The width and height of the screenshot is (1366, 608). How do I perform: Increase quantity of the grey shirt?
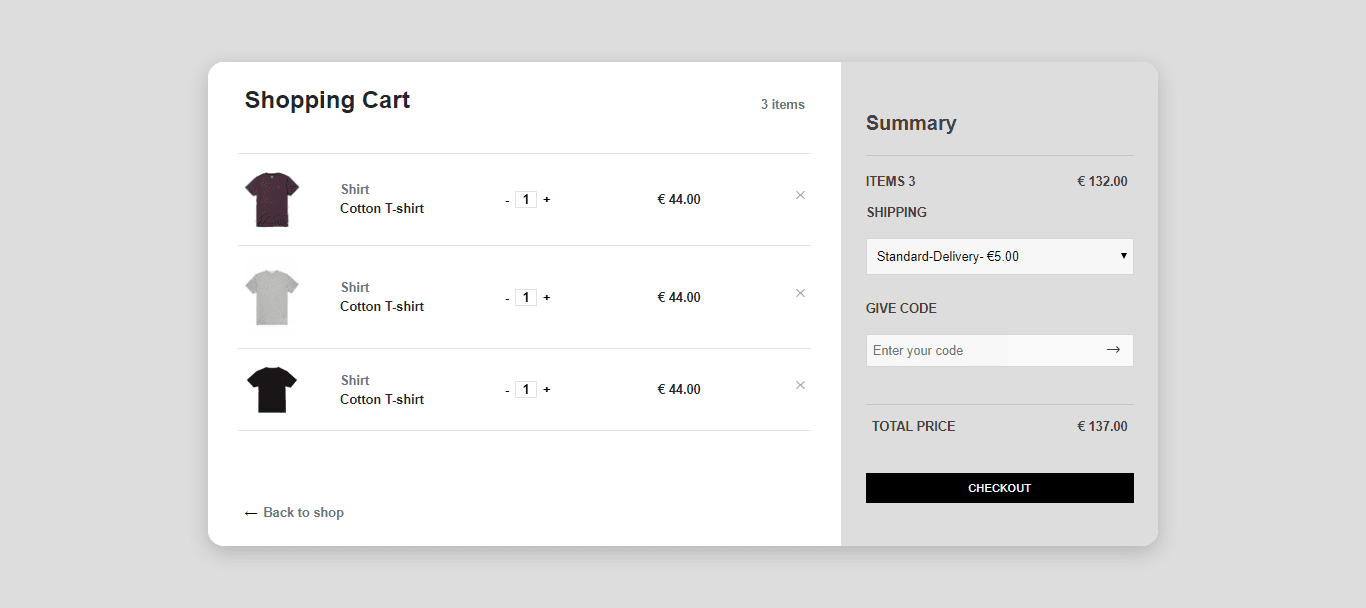pos(546,297)
